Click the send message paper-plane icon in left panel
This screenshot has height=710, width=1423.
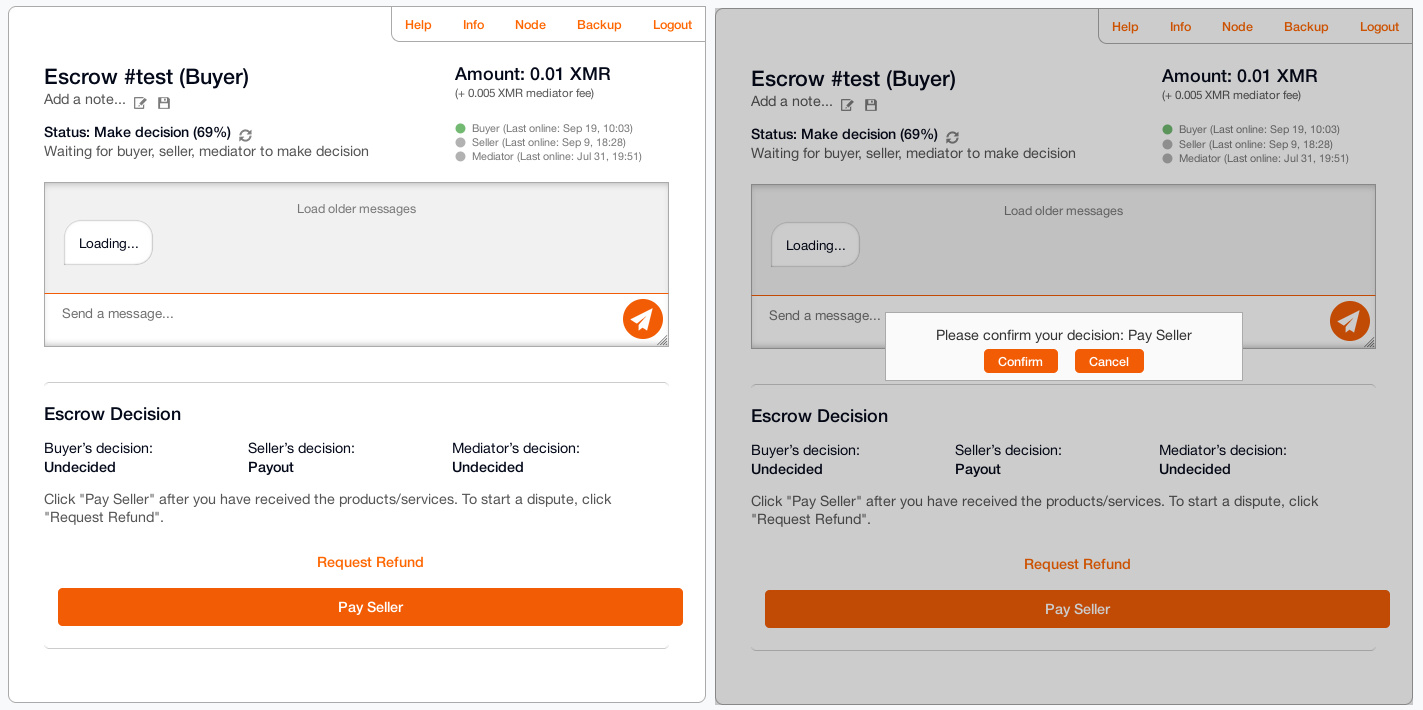tap(643, 319)
